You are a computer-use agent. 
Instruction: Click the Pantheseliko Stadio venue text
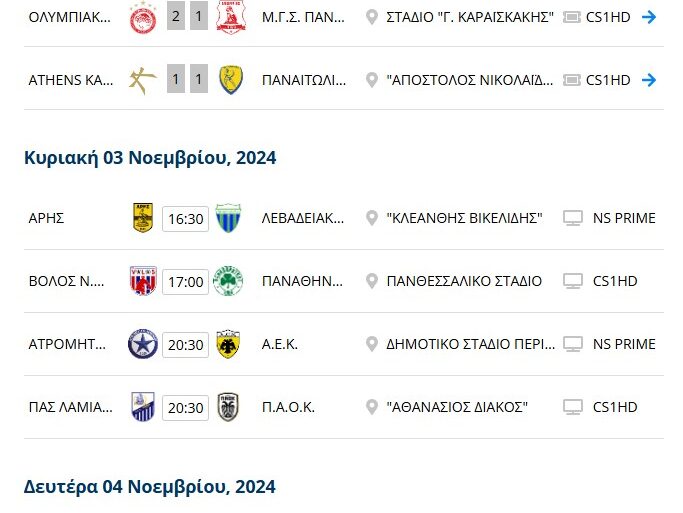click(x=464, y=281)
